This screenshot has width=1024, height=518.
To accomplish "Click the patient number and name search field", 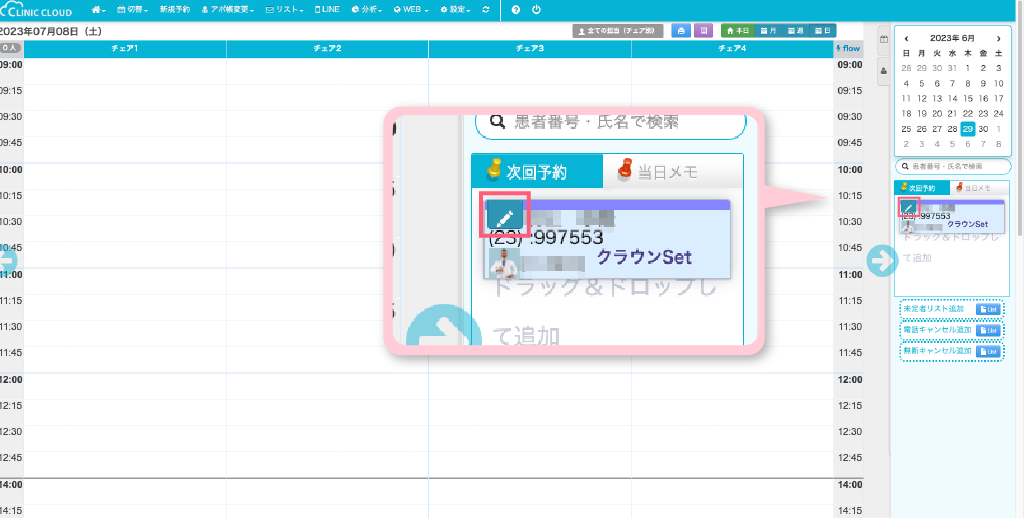I will [953, 166].
